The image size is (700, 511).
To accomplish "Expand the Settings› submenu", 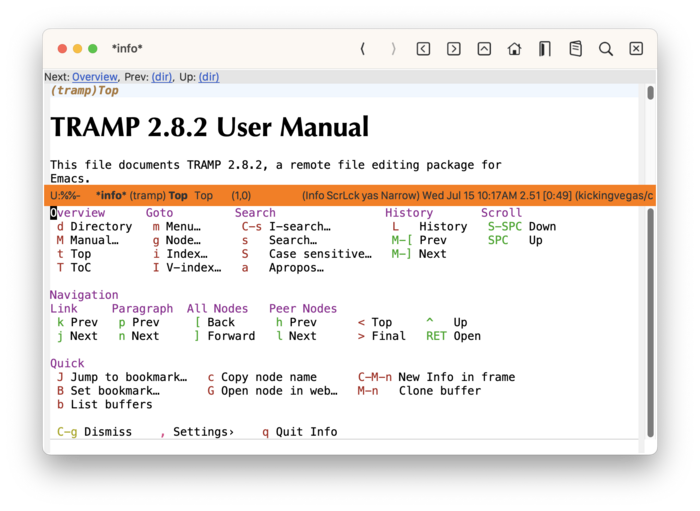I will [197, 432].
